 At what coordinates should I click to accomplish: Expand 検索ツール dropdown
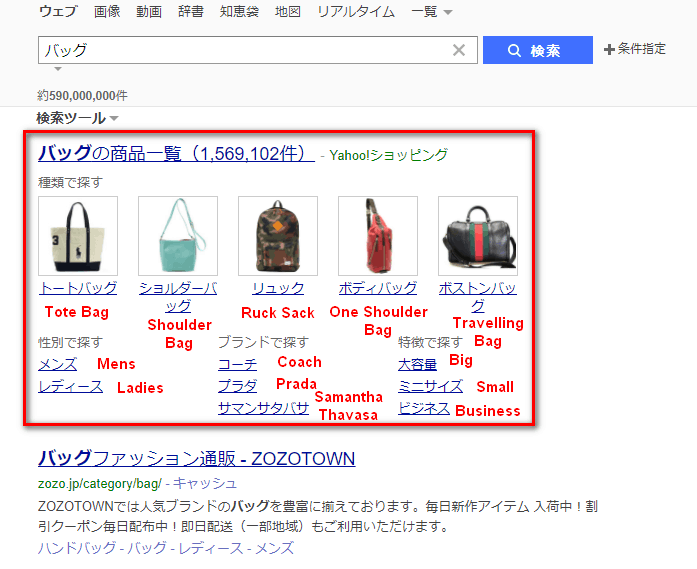coord(77,118)
